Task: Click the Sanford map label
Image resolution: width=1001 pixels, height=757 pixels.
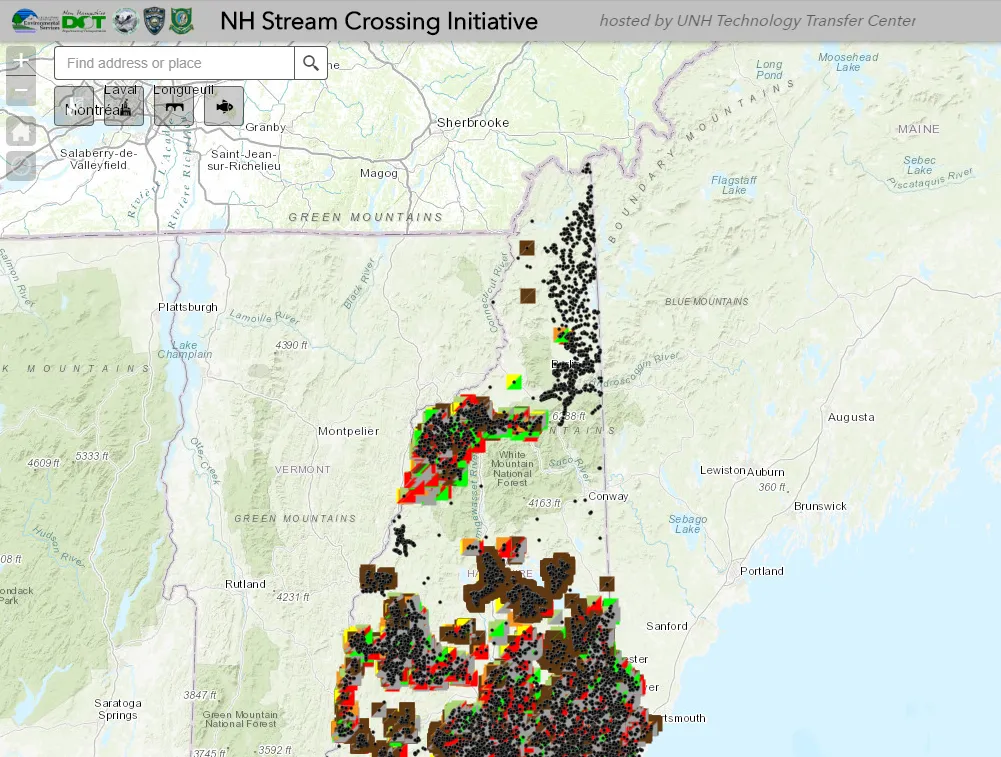Action: click(667, 626)
